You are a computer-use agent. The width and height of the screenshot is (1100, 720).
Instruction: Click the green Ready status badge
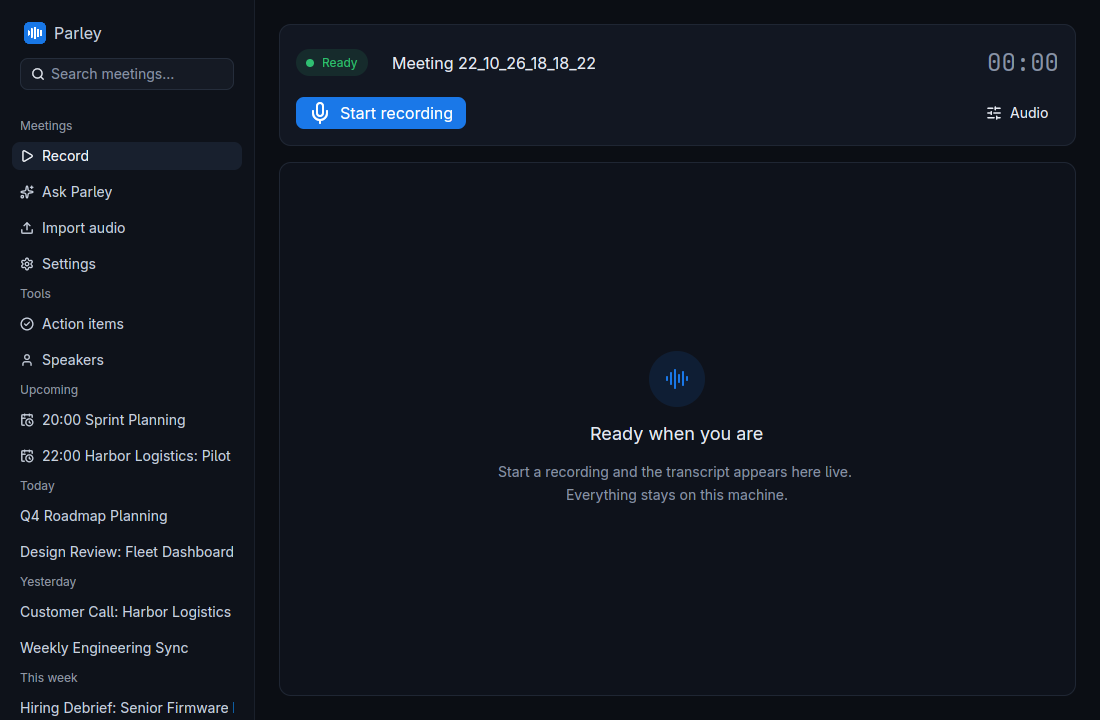point(332,63)
